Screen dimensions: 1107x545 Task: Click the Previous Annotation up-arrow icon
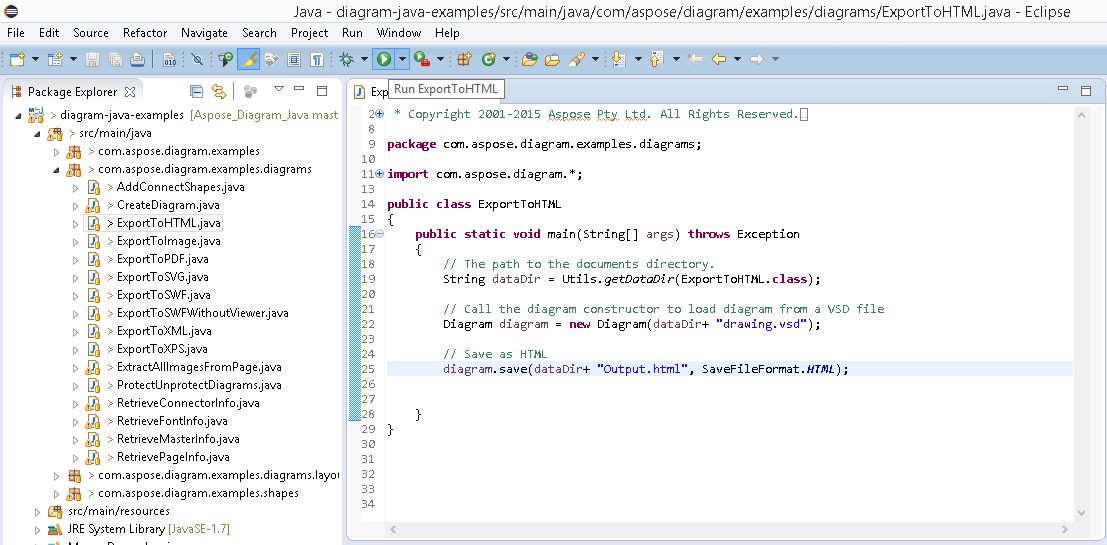(657, 59)
